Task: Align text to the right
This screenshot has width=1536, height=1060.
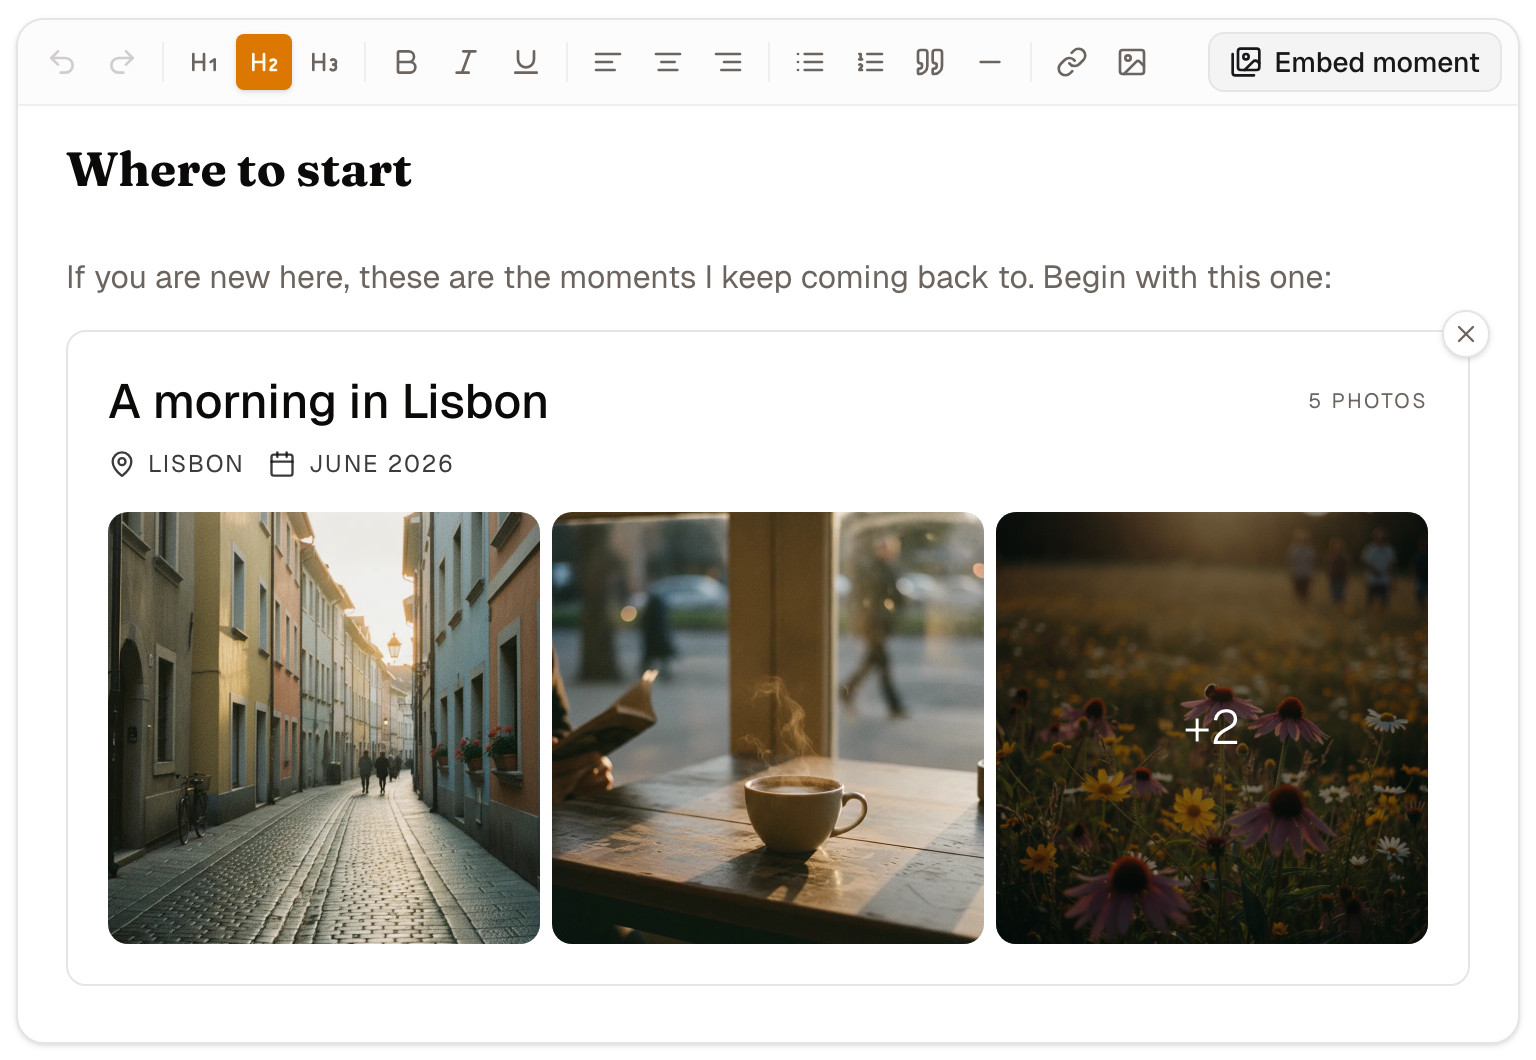Action: [728, 62]
